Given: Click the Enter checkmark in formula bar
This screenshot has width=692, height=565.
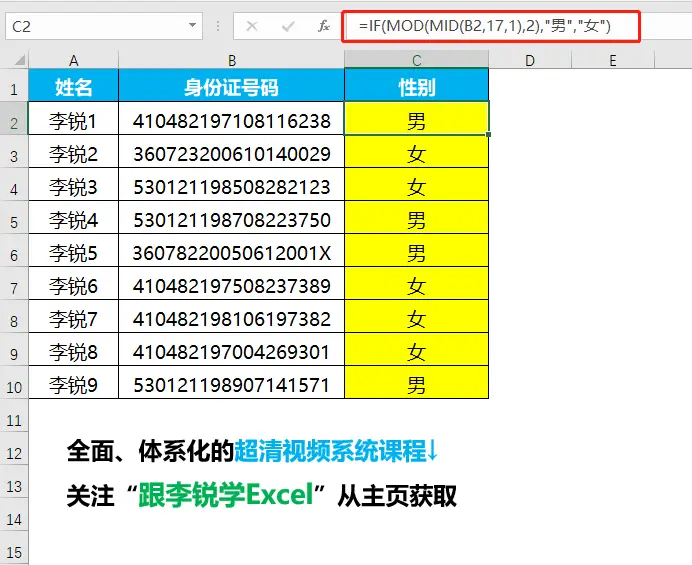Looking at the screenshot, I should 288,27.
